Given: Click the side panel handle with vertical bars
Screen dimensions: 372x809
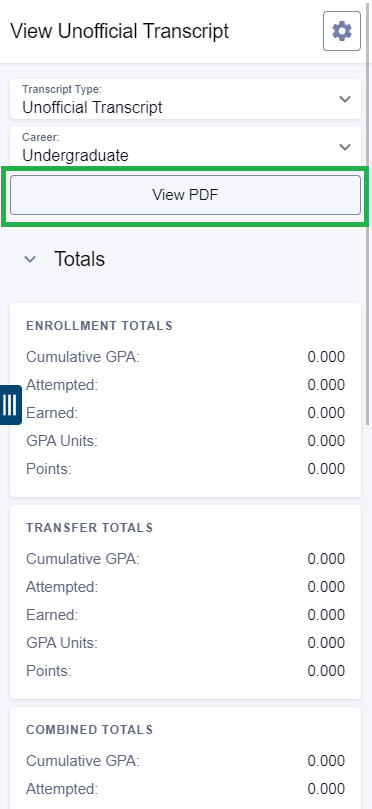Looking at the screenshot, I should 10,405.
